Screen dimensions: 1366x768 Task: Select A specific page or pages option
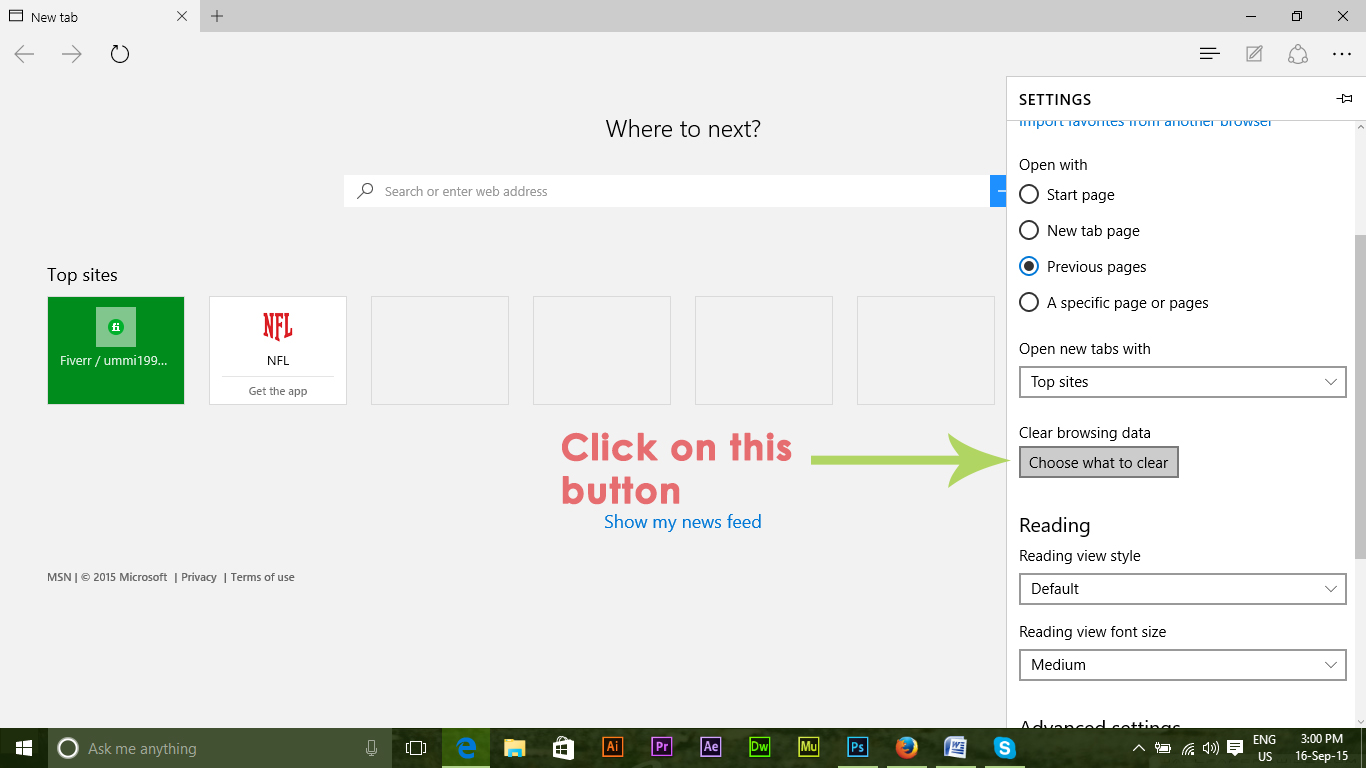point(1029,302)
